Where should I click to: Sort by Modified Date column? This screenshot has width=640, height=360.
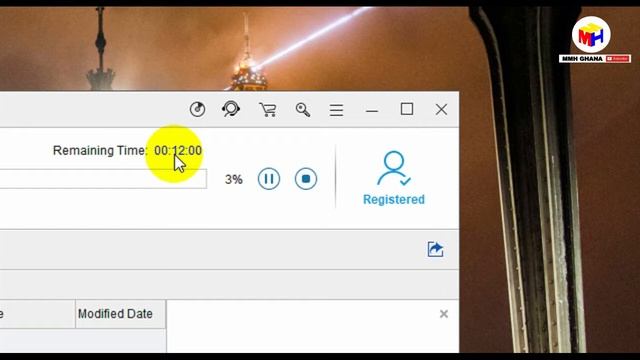point(120,314)
